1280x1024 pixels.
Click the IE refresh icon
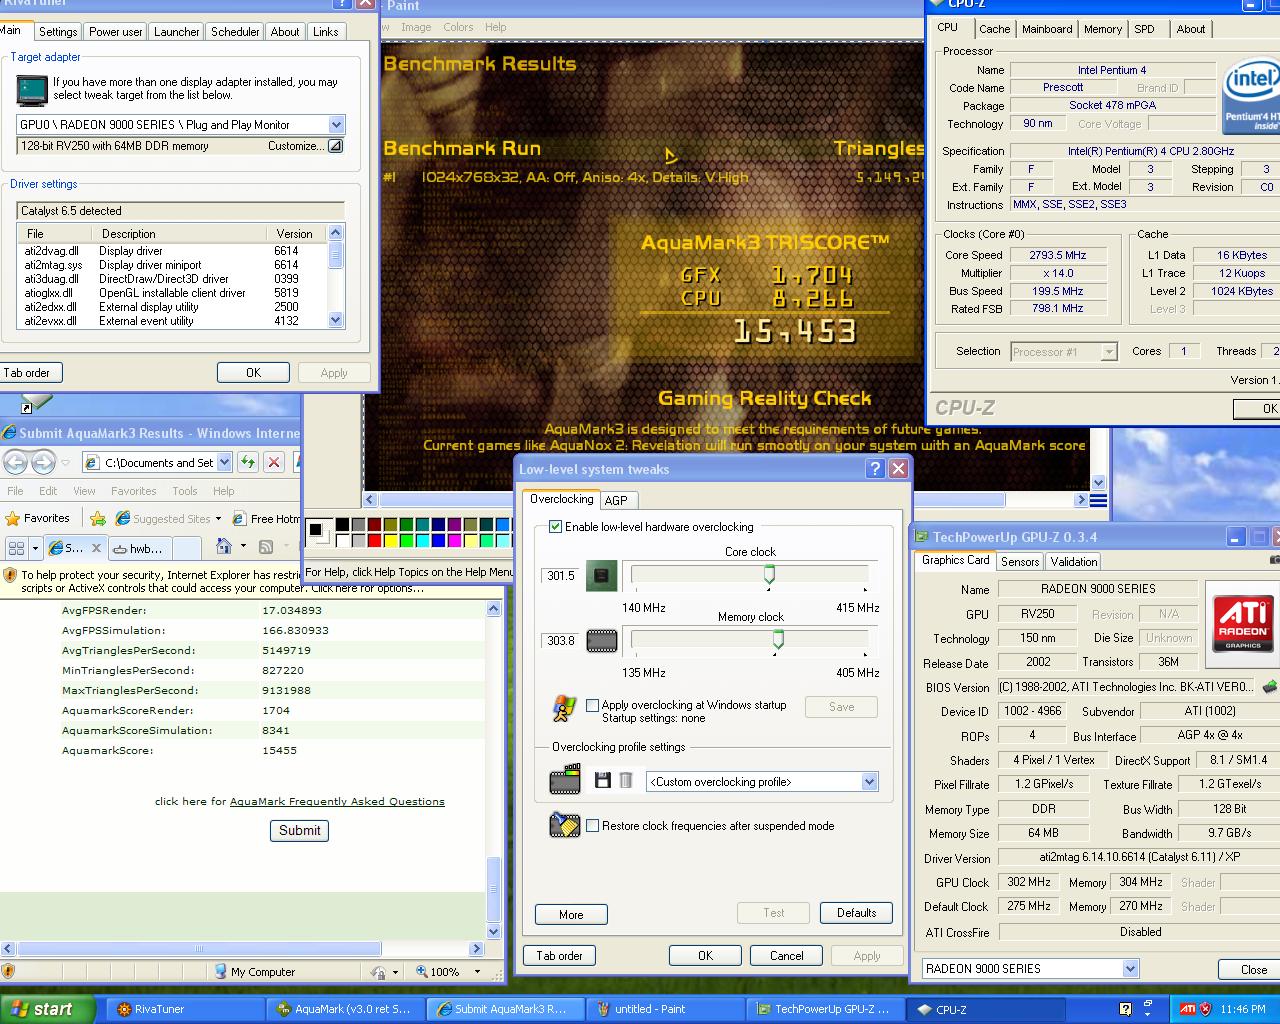tap(248, 462)
